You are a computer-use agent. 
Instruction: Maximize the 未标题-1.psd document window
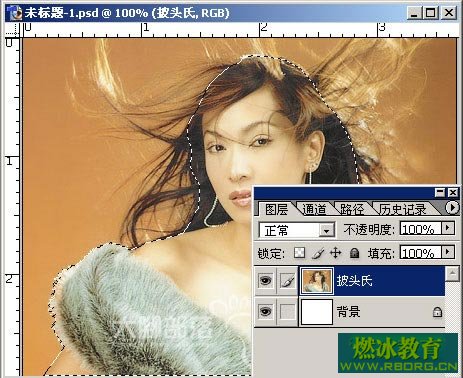click(x=431, y=13)
